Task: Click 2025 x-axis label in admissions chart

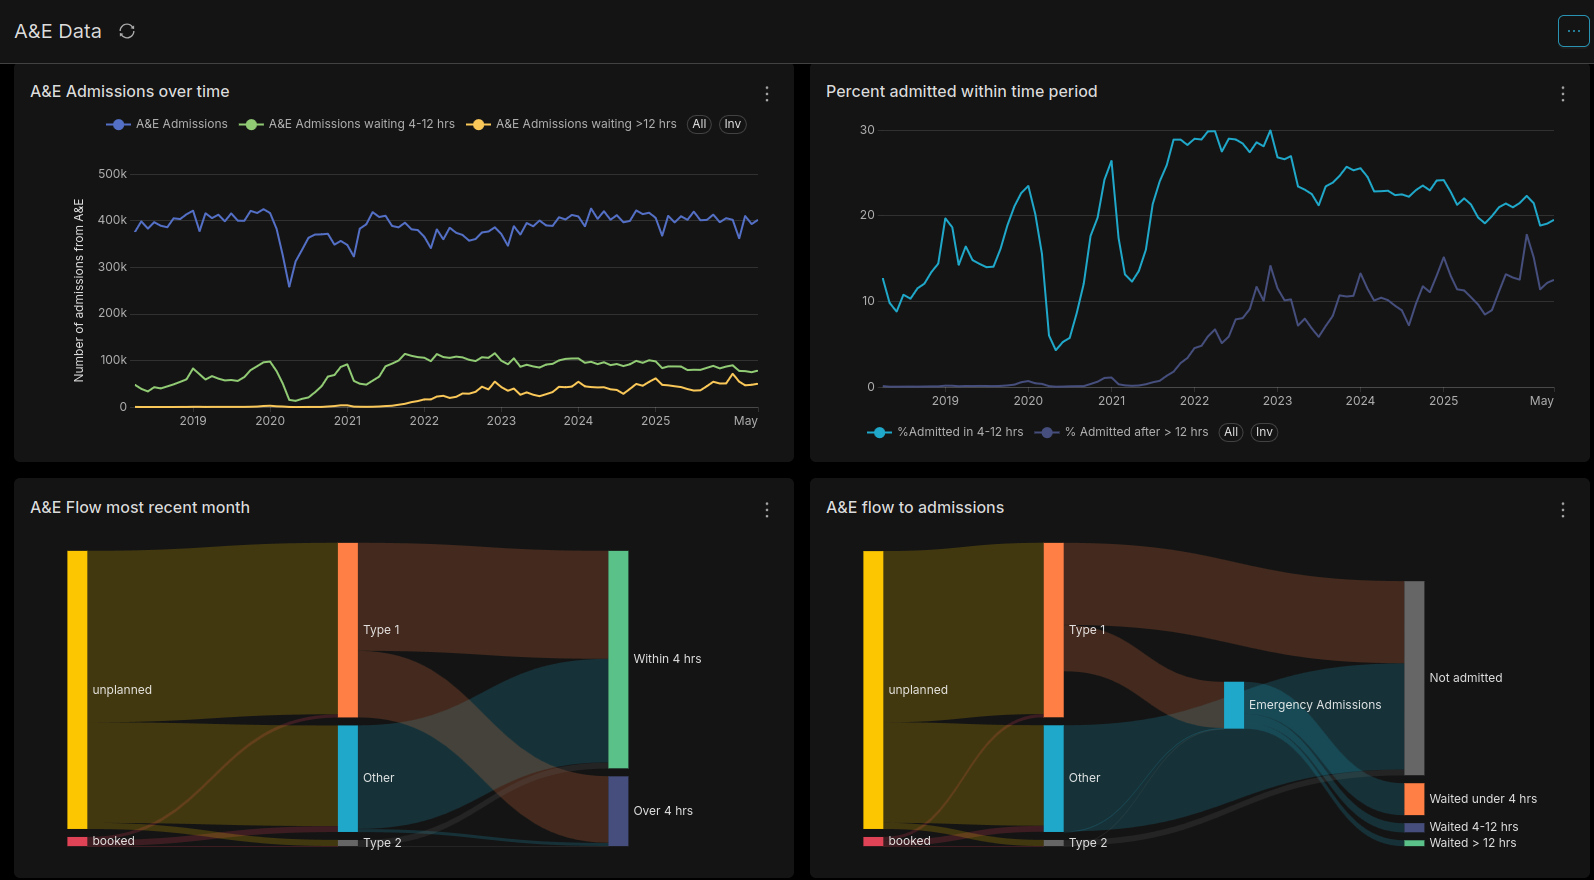Action: pos(655,421)
